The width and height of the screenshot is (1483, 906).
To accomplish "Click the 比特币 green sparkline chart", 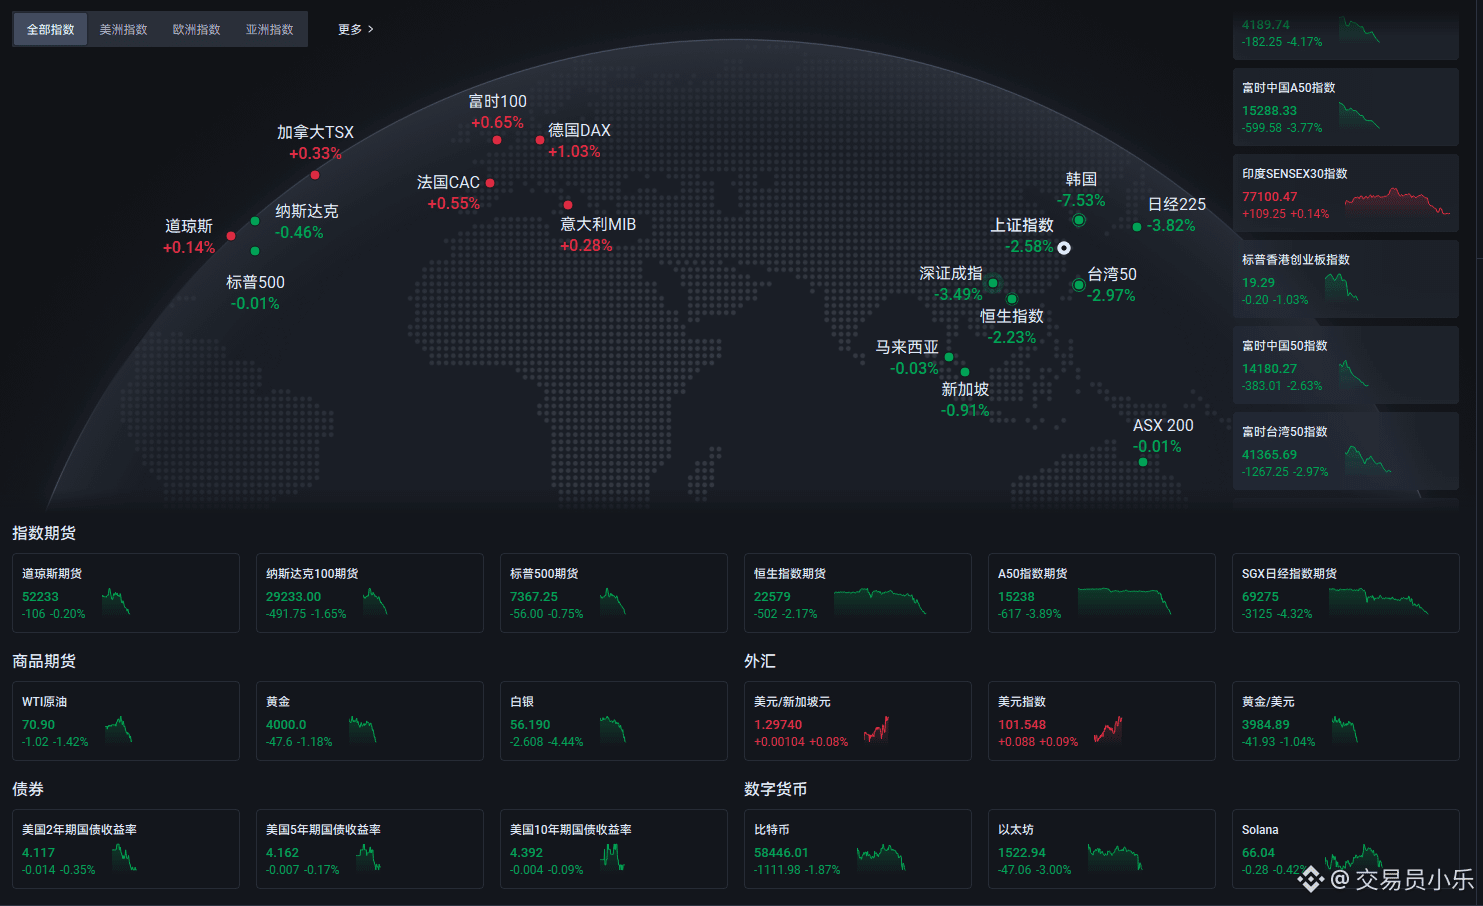I will (881, 857).
